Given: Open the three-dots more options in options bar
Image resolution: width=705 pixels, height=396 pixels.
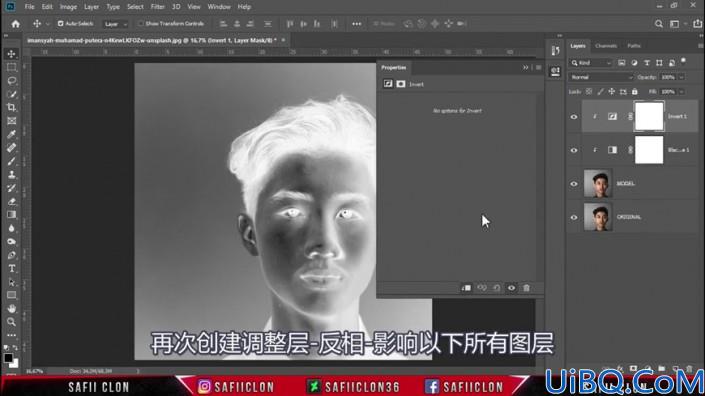Looking at the screenshot, I should [357, 24].
